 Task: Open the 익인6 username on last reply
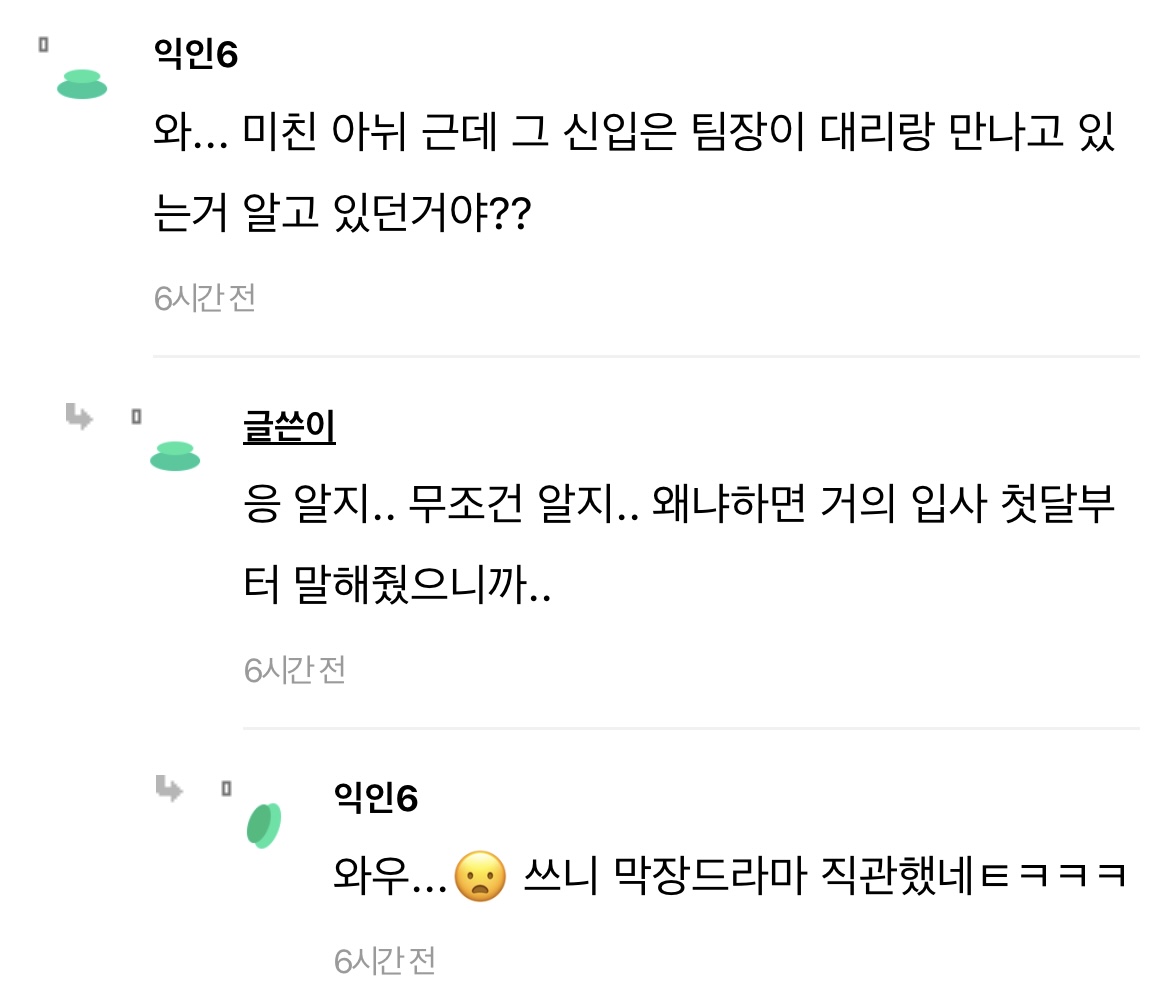(x=376, y=798)
